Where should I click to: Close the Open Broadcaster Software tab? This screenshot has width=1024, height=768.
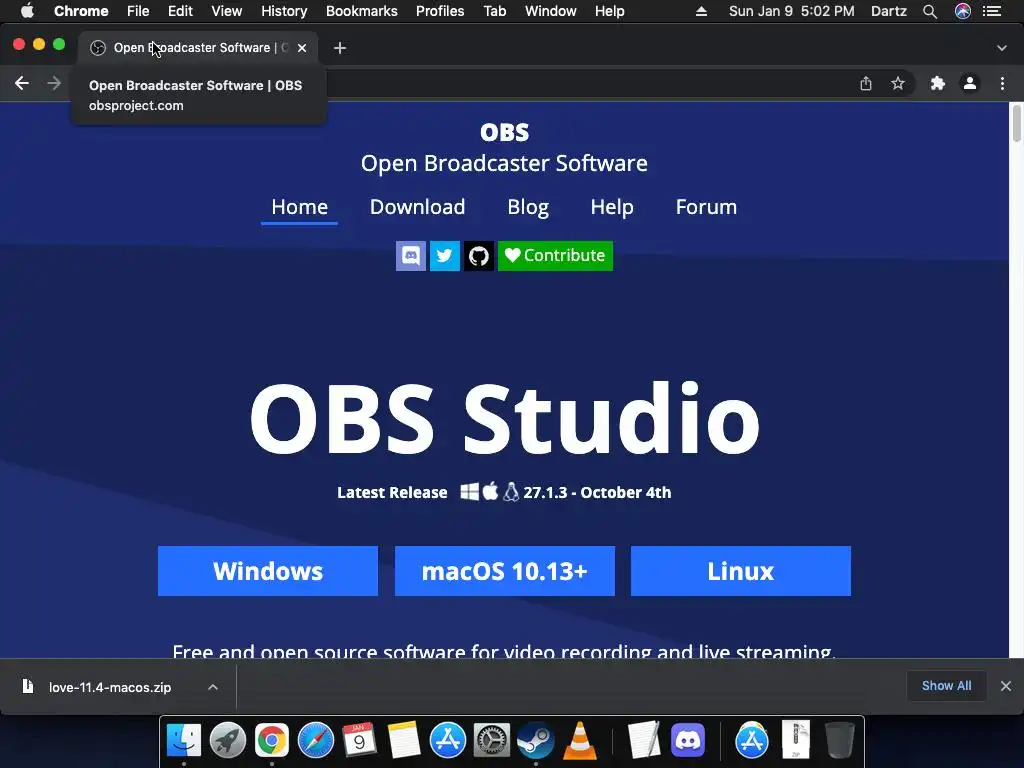point(302,48)
